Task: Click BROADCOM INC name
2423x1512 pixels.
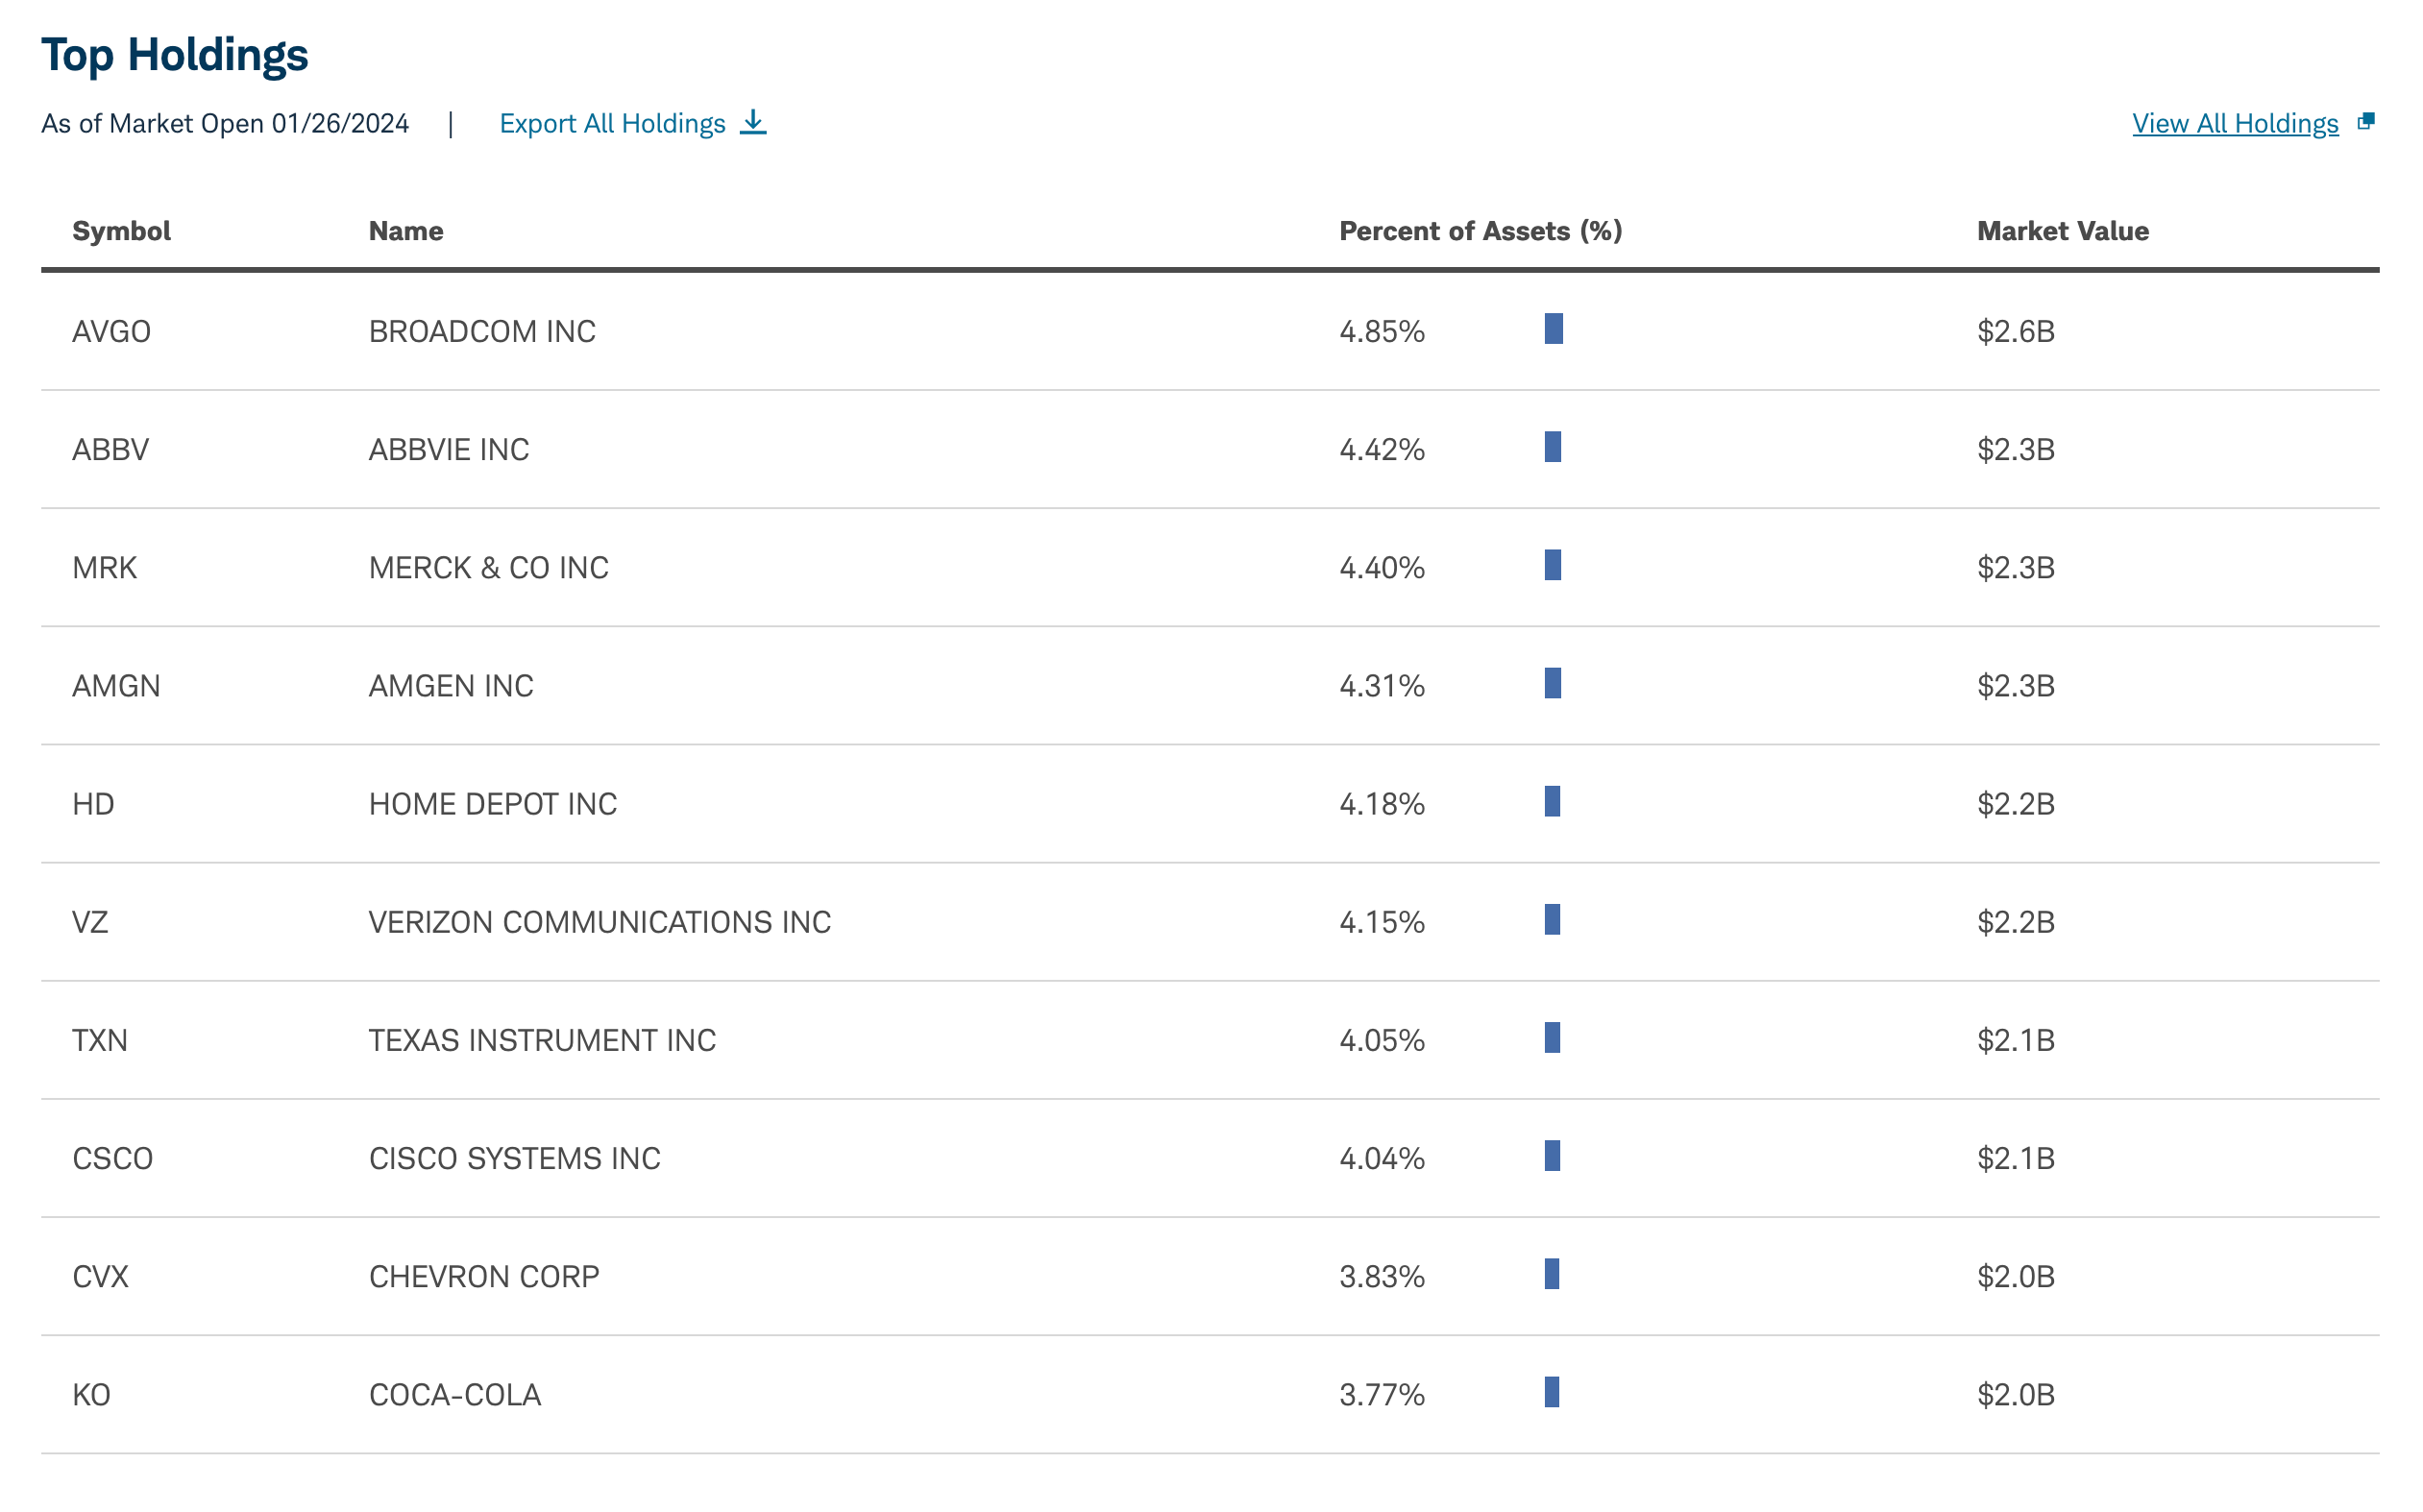Action: (x=482, y=331)
